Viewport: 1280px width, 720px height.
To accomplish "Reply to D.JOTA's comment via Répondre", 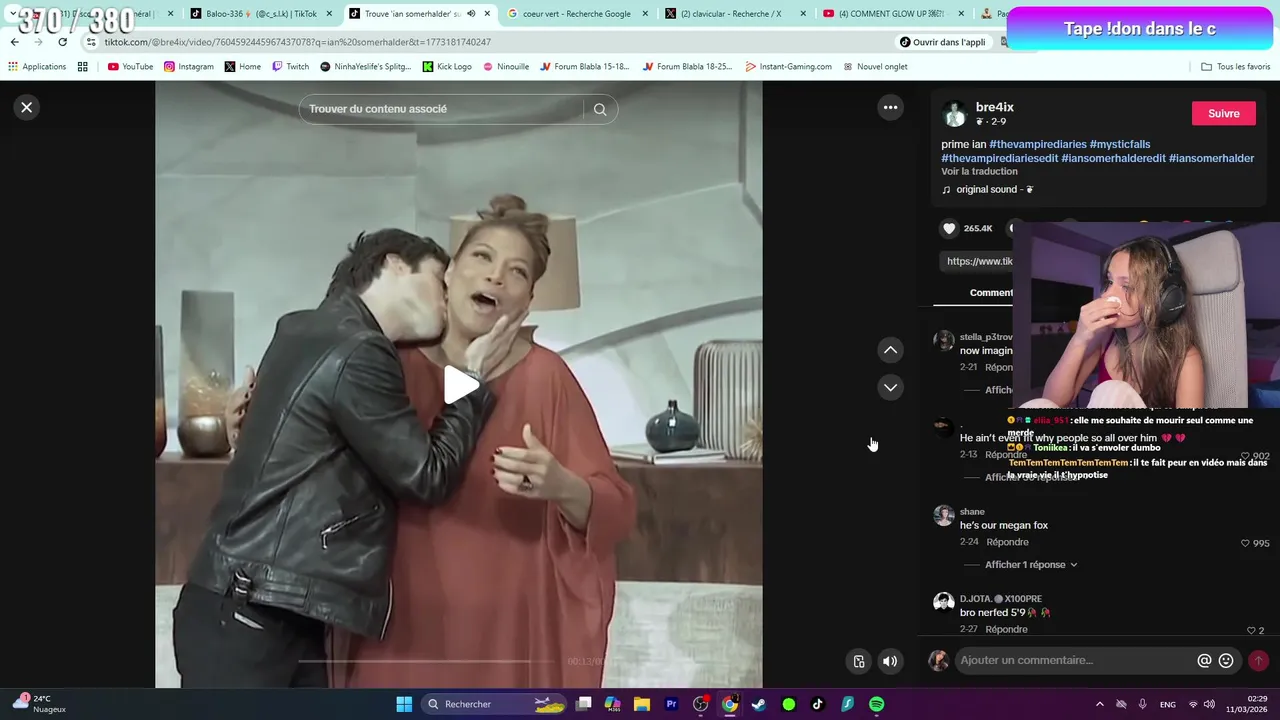I will coord(1006,629).
